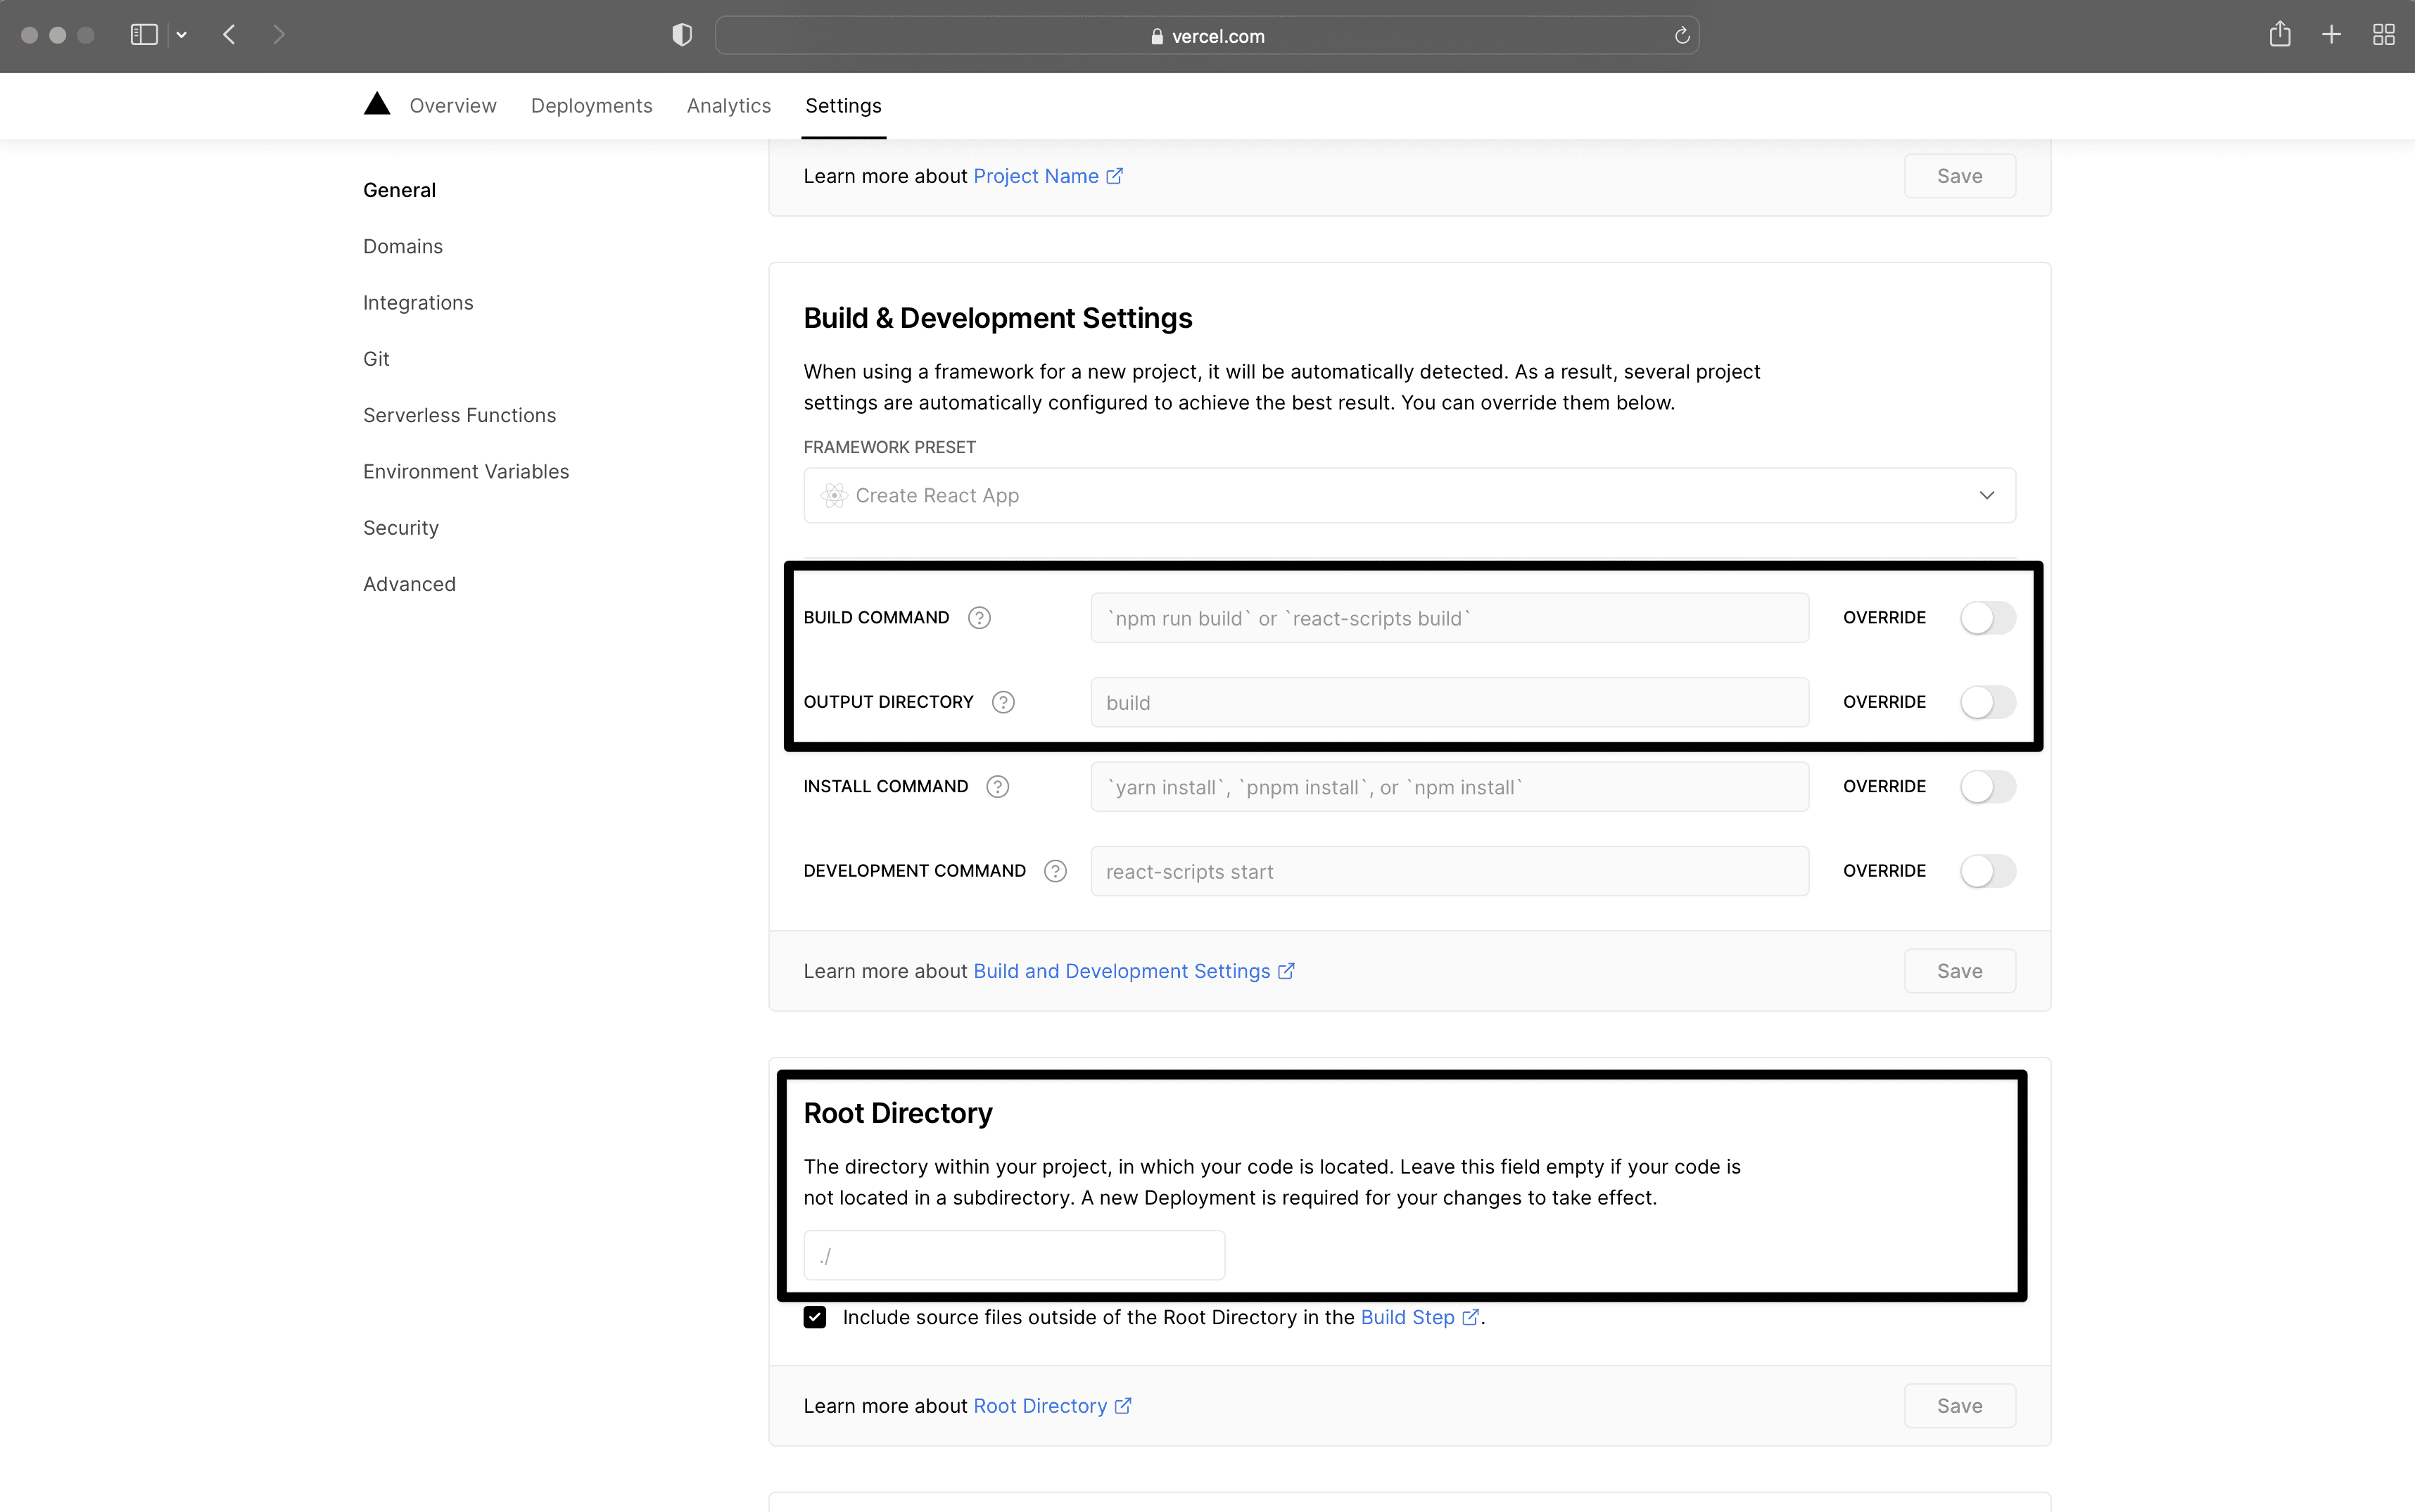
Task: Select the Settings tab
Action: (x=843, y=105)
